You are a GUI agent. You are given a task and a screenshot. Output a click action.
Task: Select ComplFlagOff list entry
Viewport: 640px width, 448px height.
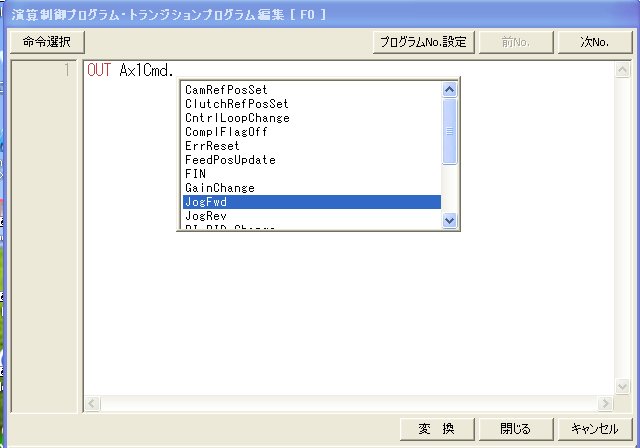coord(226,132)
